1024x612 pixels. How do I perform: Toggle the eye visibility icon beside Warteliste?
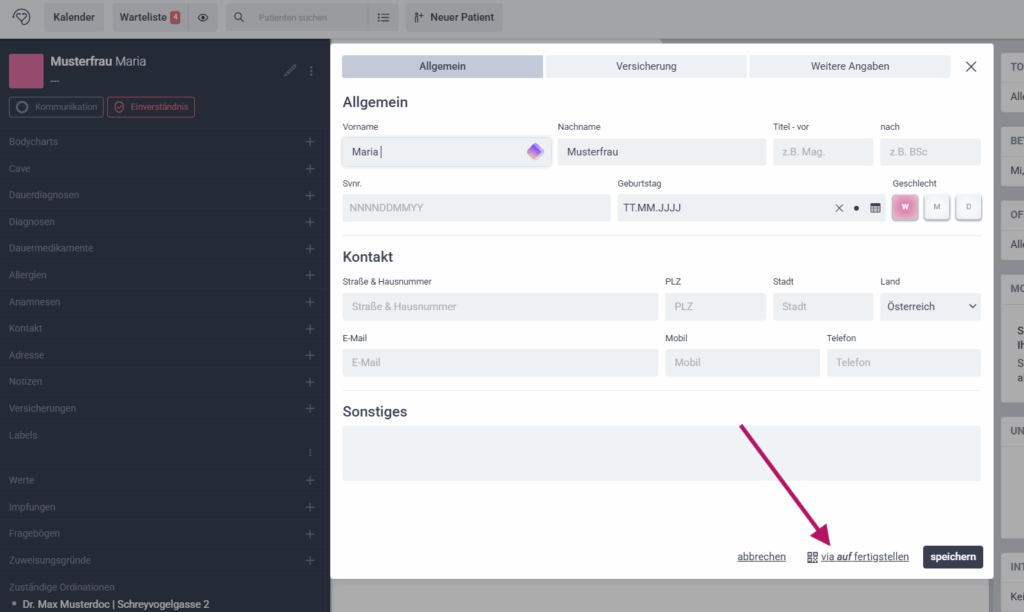click(203, 17)
